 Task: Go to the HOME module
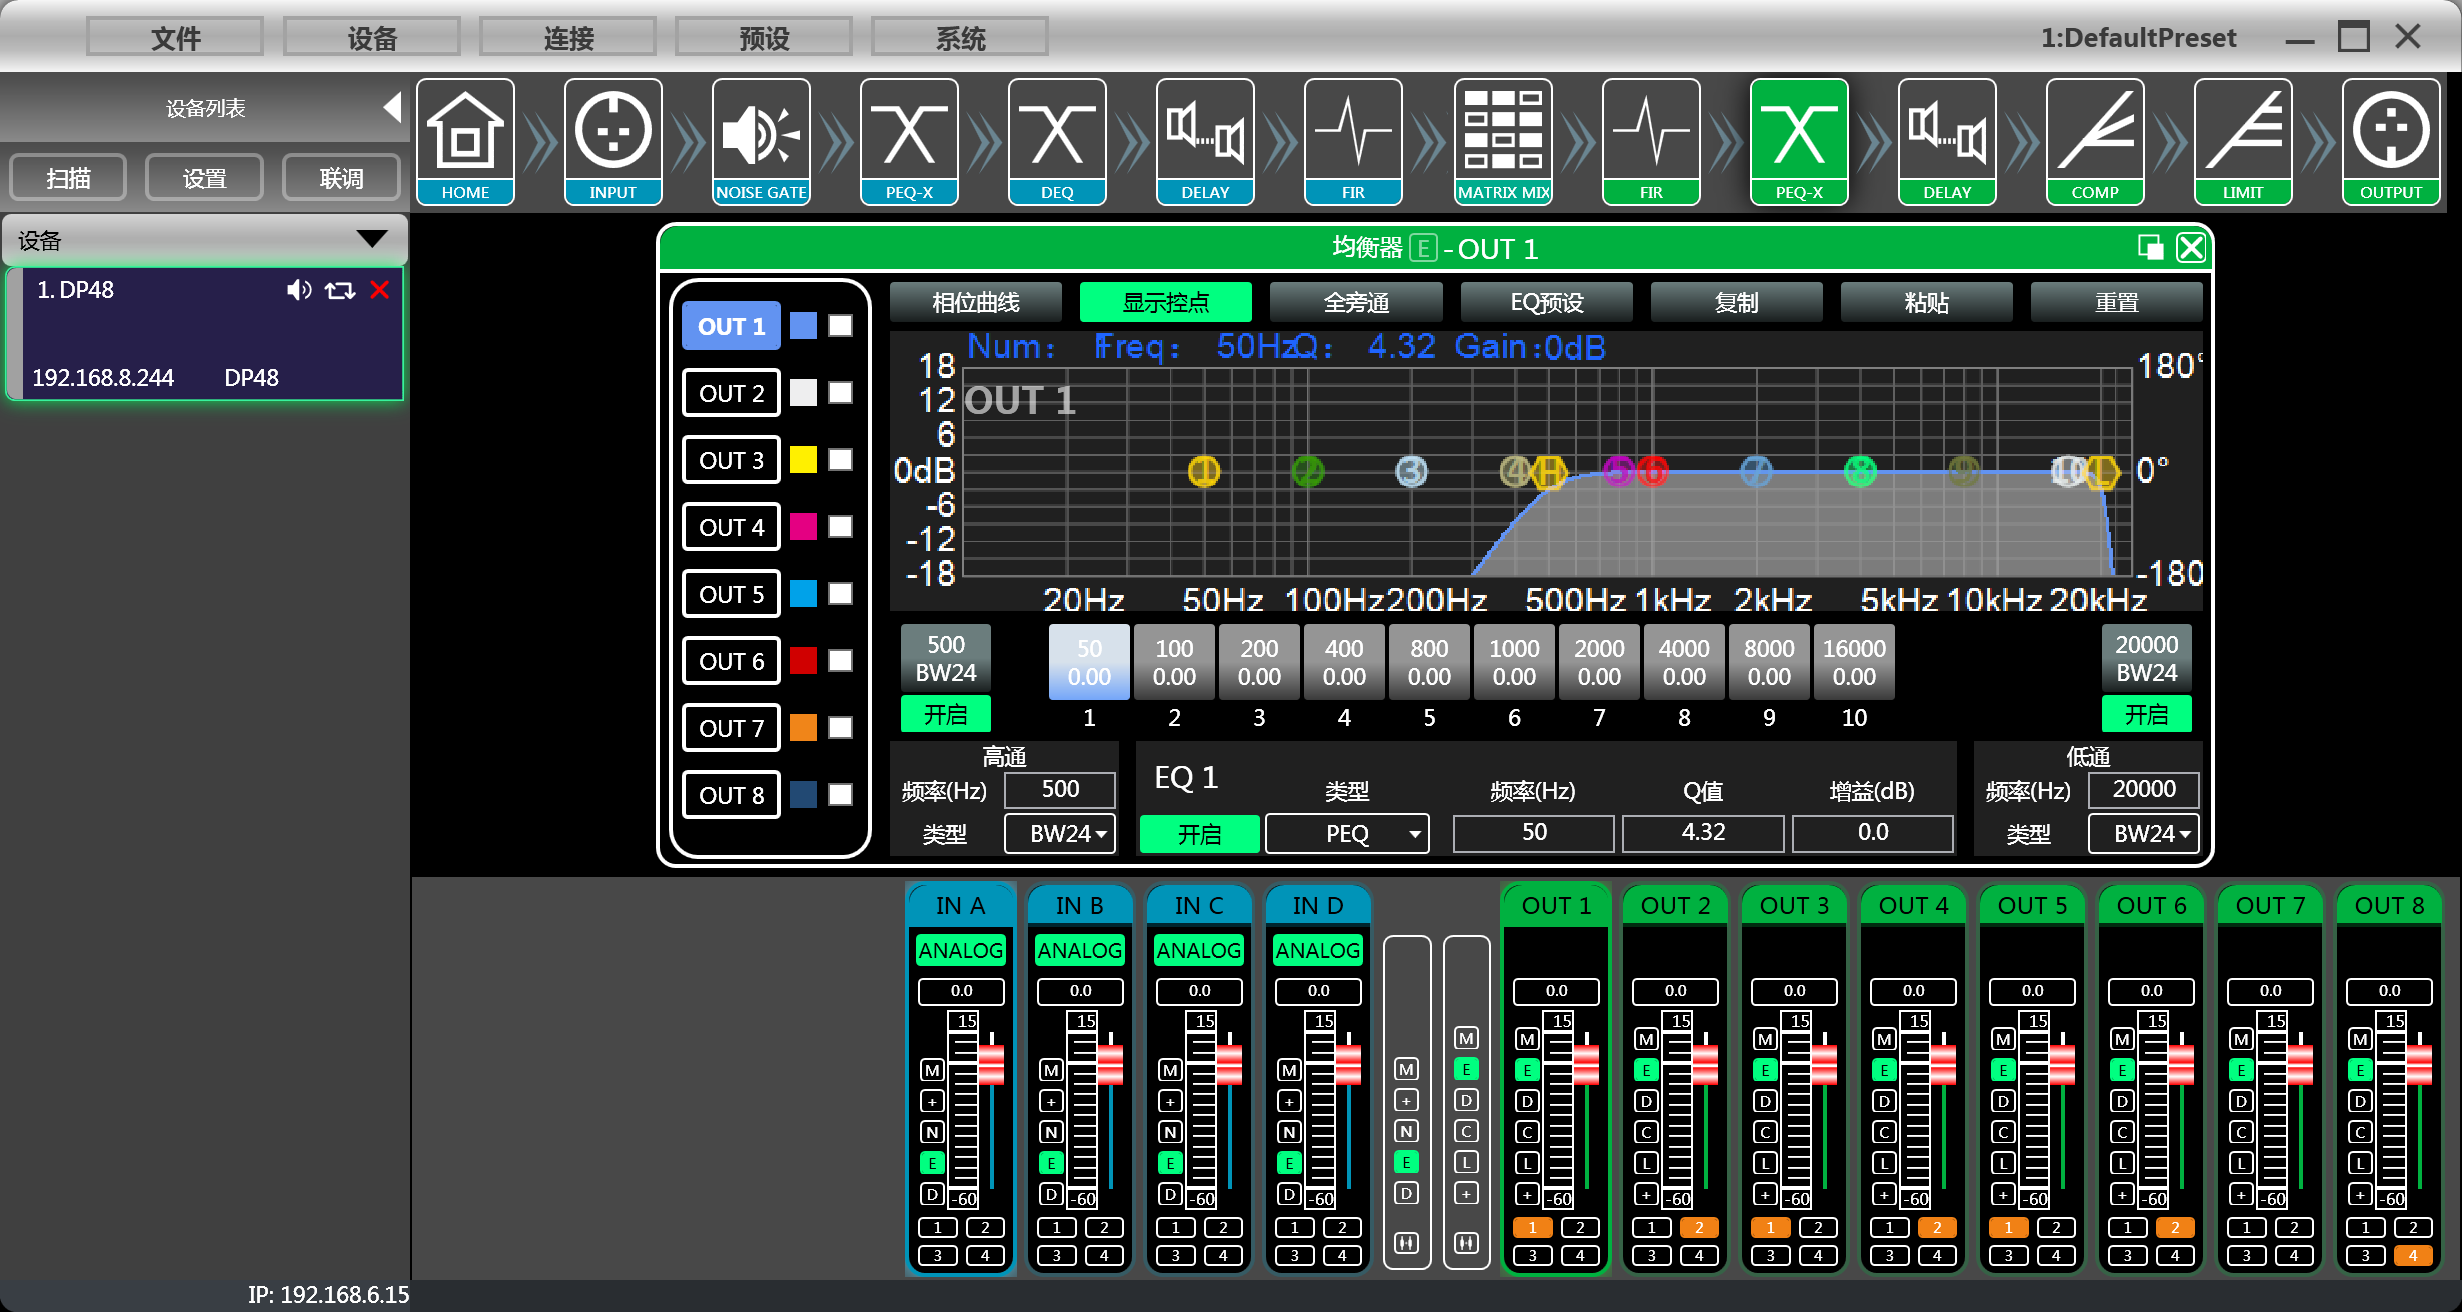465,142
